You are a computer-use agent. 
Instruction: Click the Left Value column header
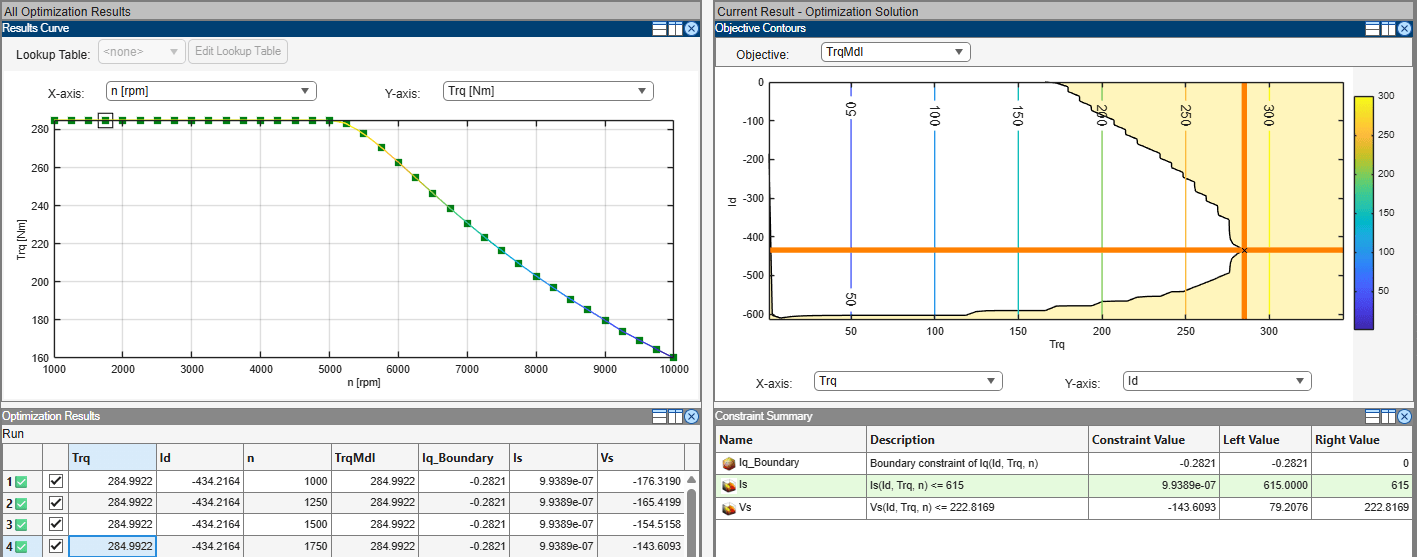pyautogui.click(x=1263, y=440)
